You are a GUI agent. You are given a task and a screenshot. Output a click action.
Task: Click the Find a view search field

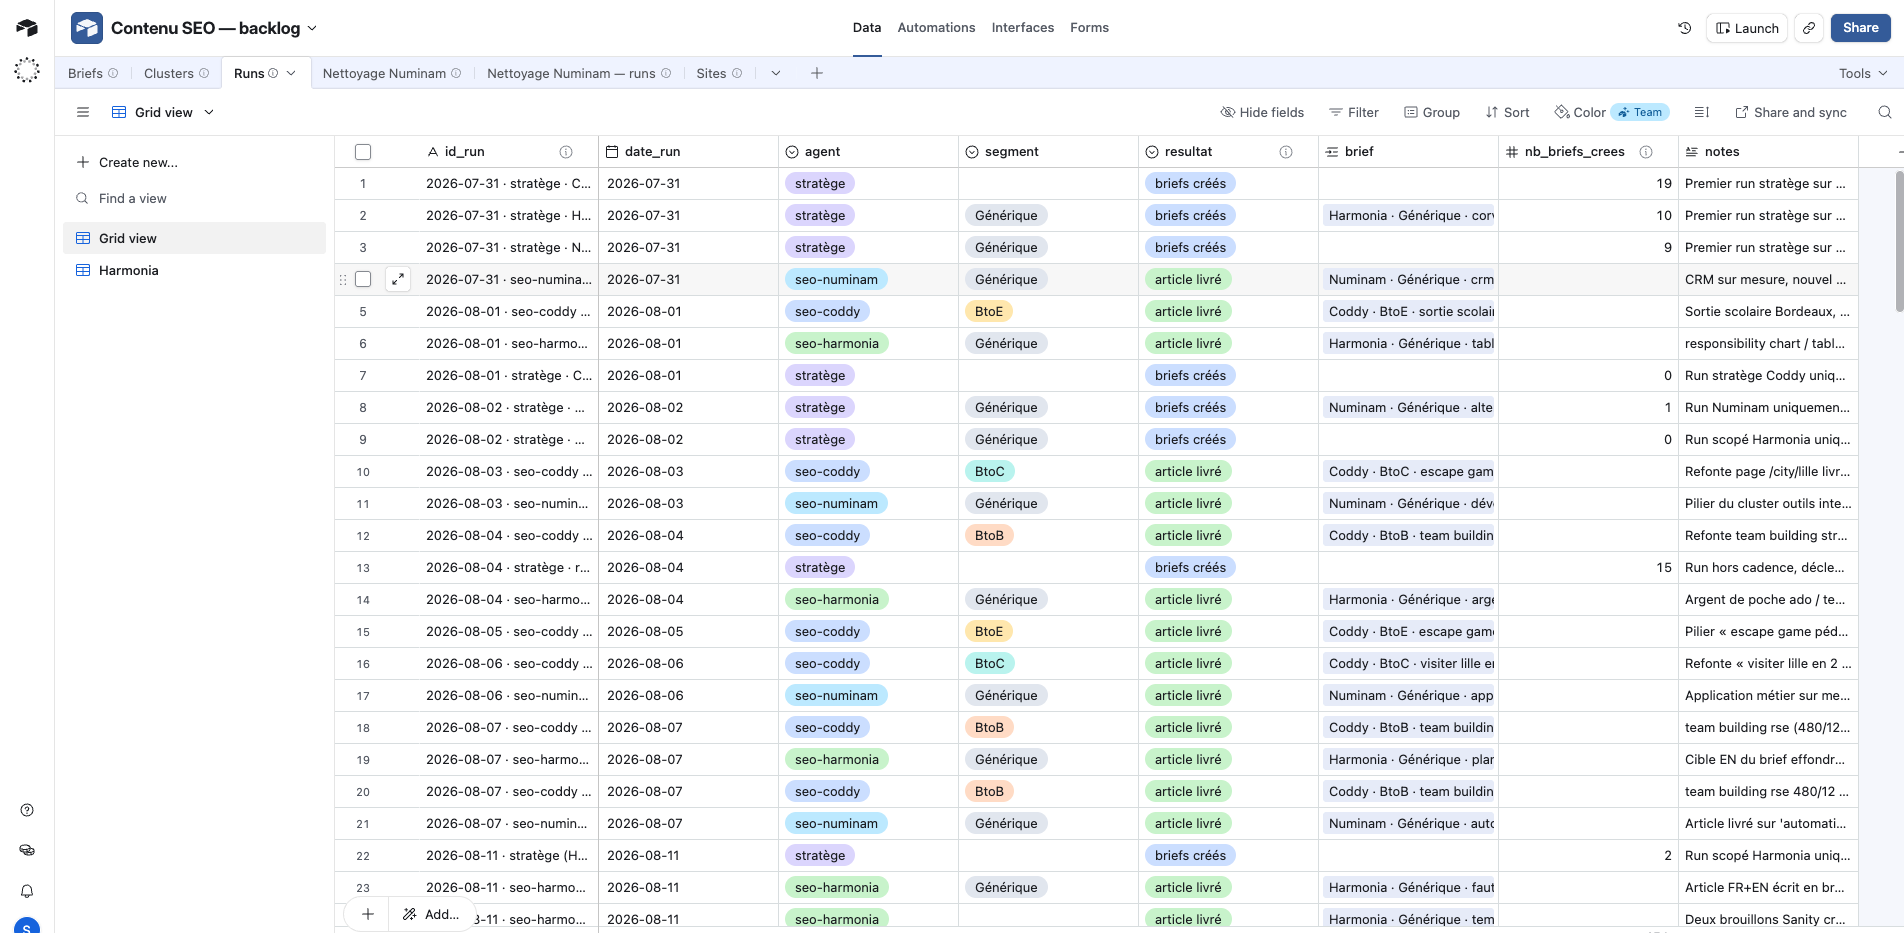(195, 198)
